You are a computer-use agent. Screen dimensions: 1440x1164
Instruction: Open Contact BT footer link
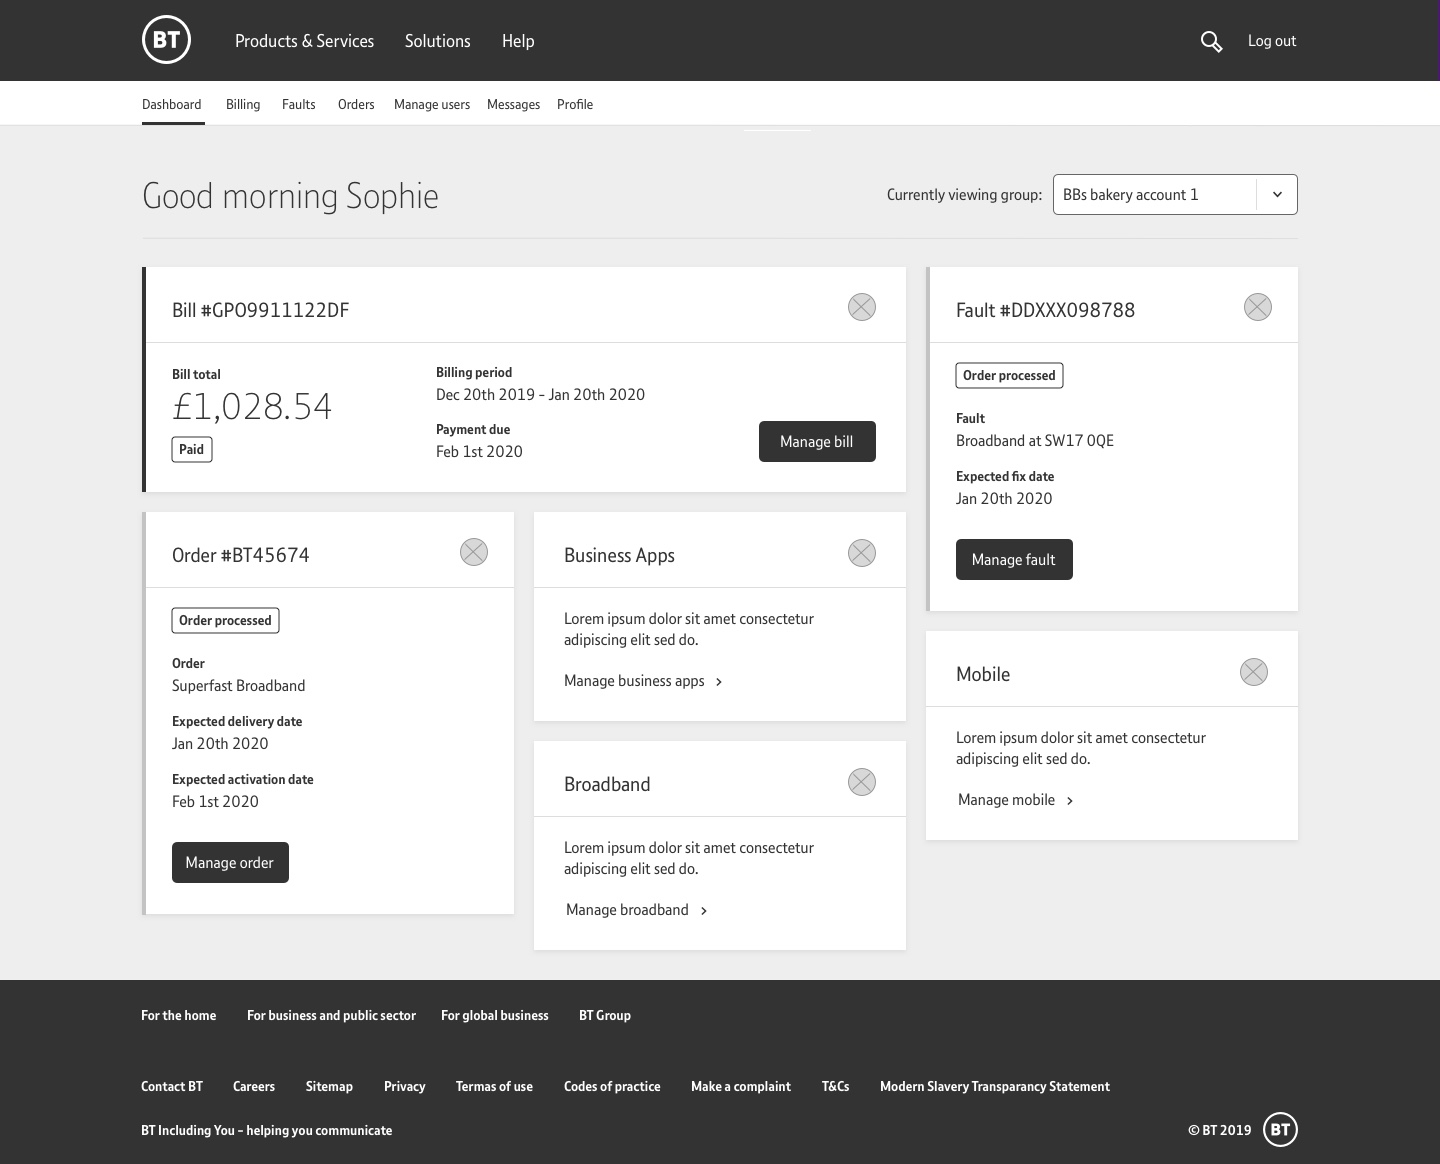tap(172, 1086)
